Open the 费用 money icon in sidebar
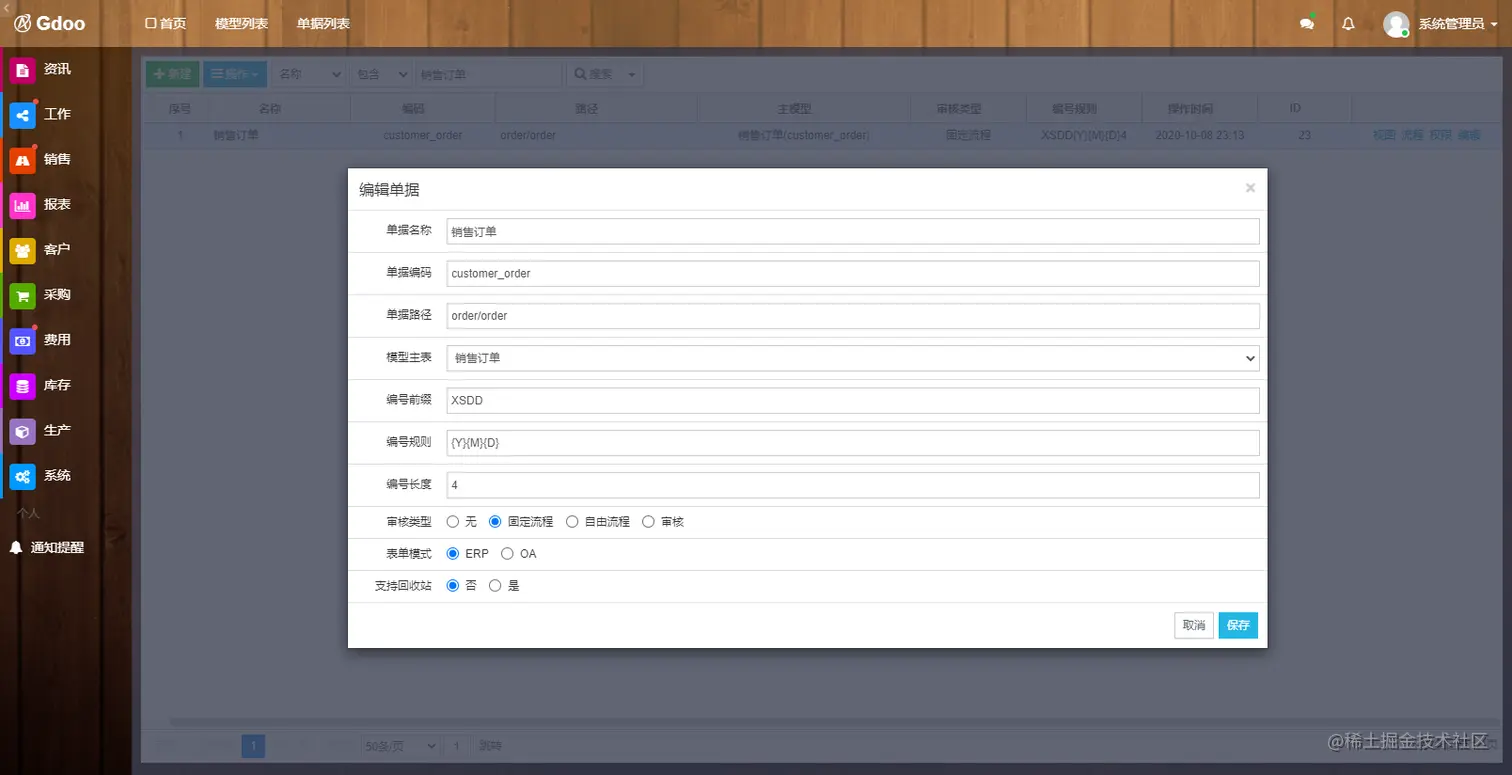The height and width of the screenshot is (775, 1512). pos(22,341)
